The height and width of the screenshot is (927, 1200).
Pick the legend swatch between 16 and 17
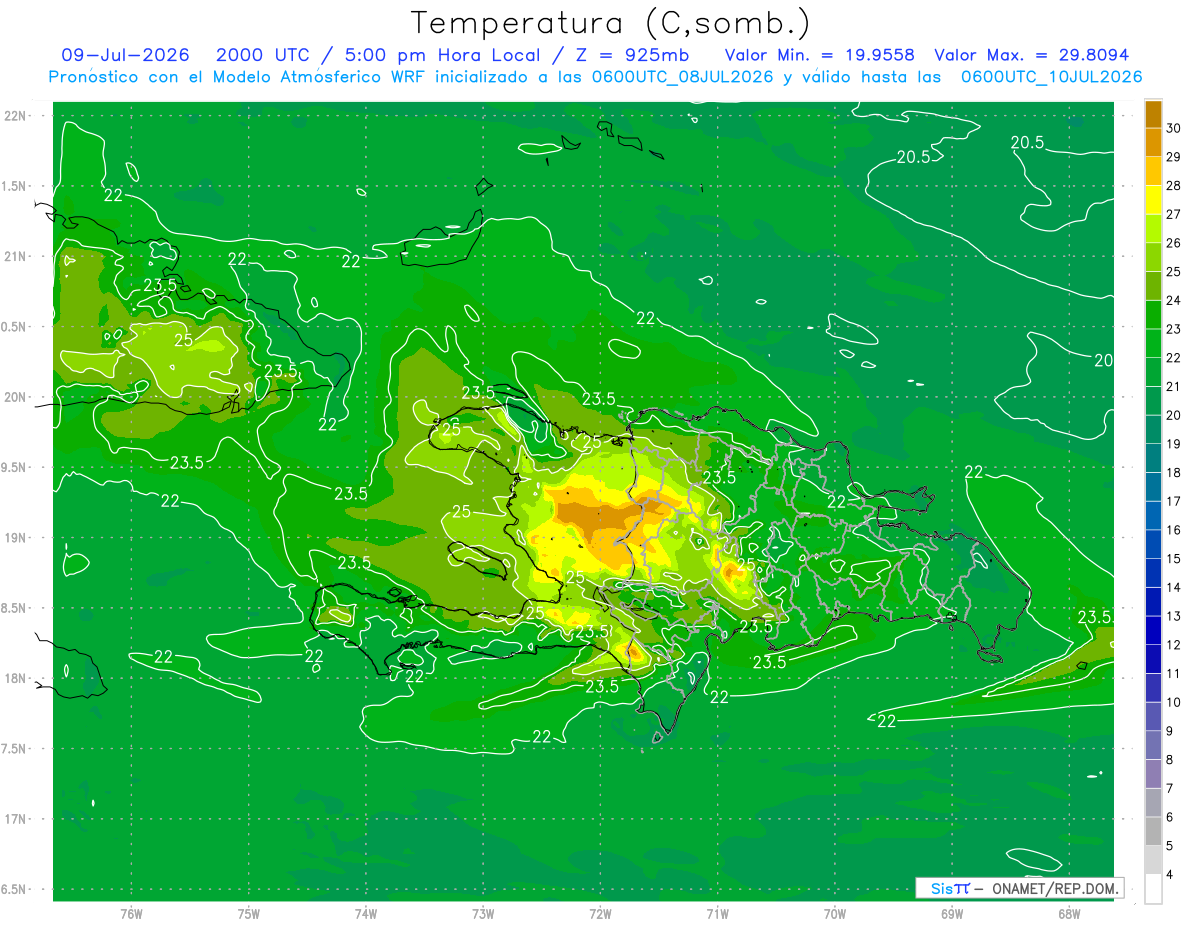pos(1153,516)
